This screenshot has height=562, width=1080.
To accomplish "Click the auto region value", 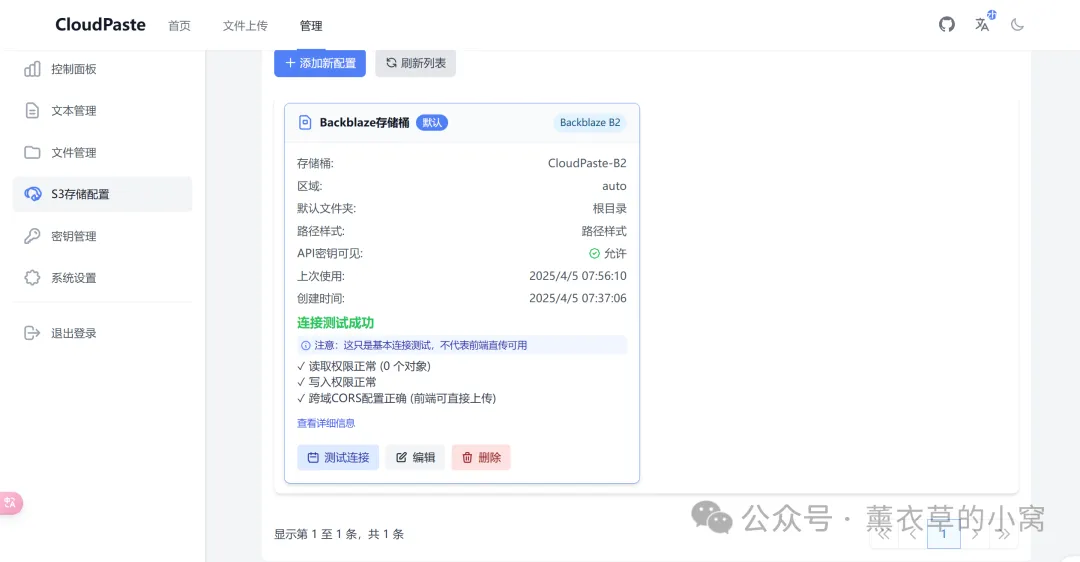I will click(x=614, y=186).
